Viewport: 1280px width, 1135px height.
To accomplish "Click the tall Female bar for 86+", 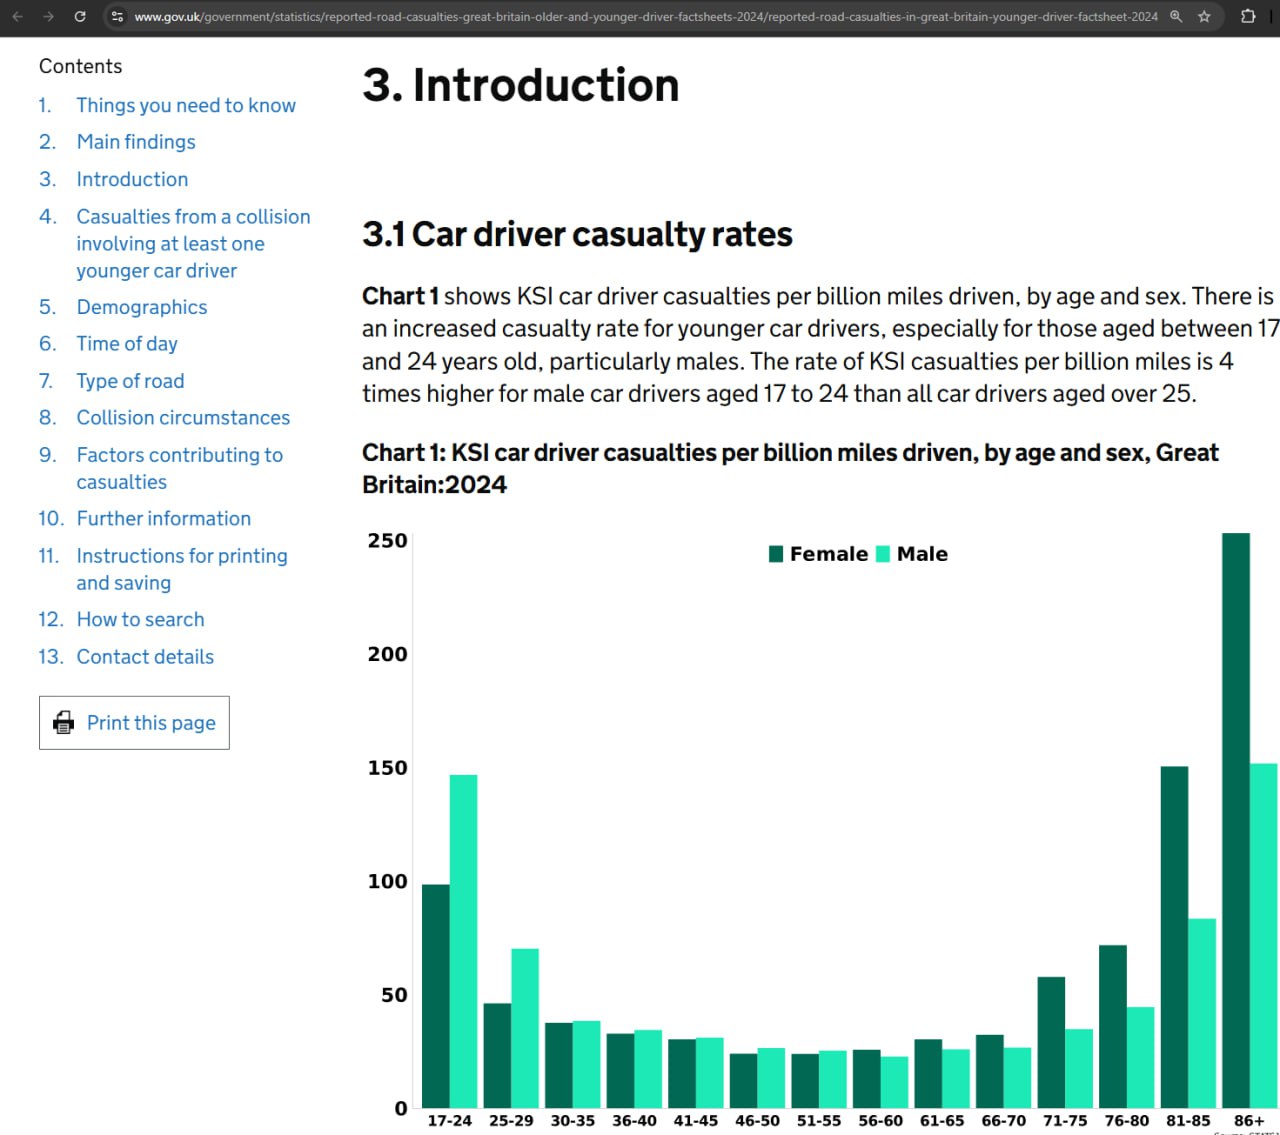I will (x=1235, y=820).
